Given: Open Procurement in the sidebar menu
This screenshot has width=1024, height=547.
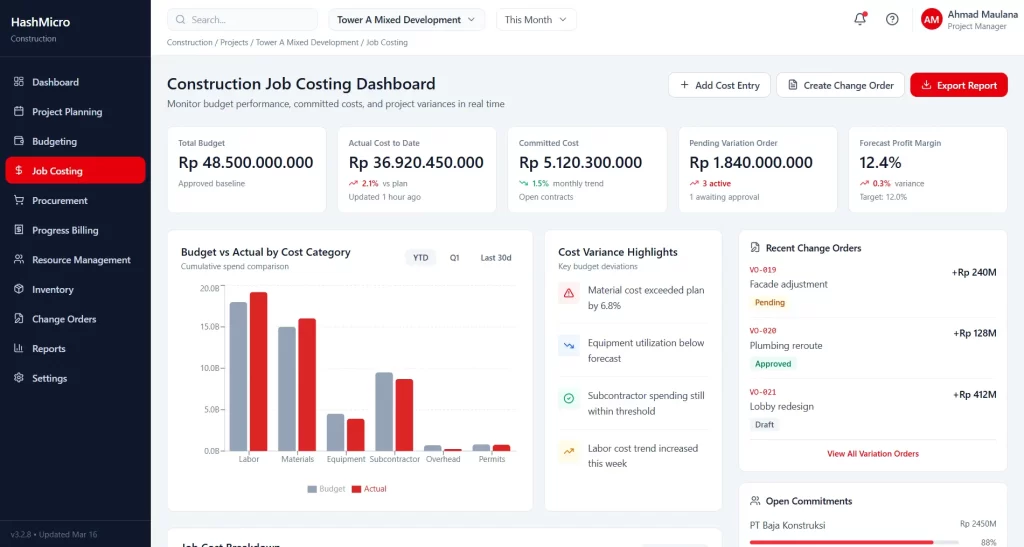Looking at the screenshot, I should [x=75, y=200].
